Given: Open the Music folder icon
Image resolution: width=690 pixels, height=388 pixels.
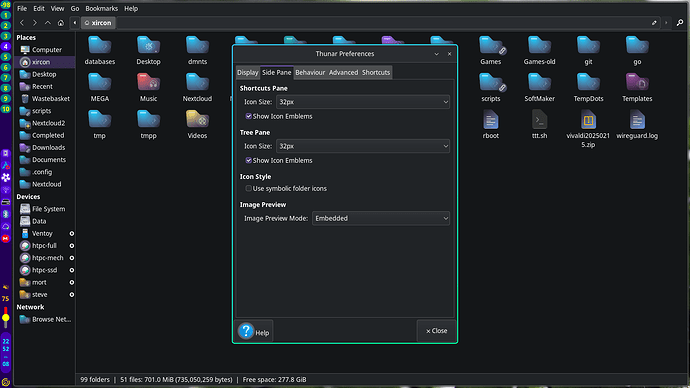Looking at the screenshot, I should tap(148, 87).
